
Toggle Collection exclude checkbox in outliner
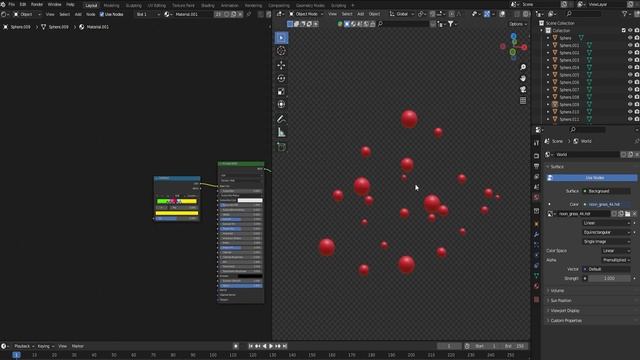click(624, 31)
